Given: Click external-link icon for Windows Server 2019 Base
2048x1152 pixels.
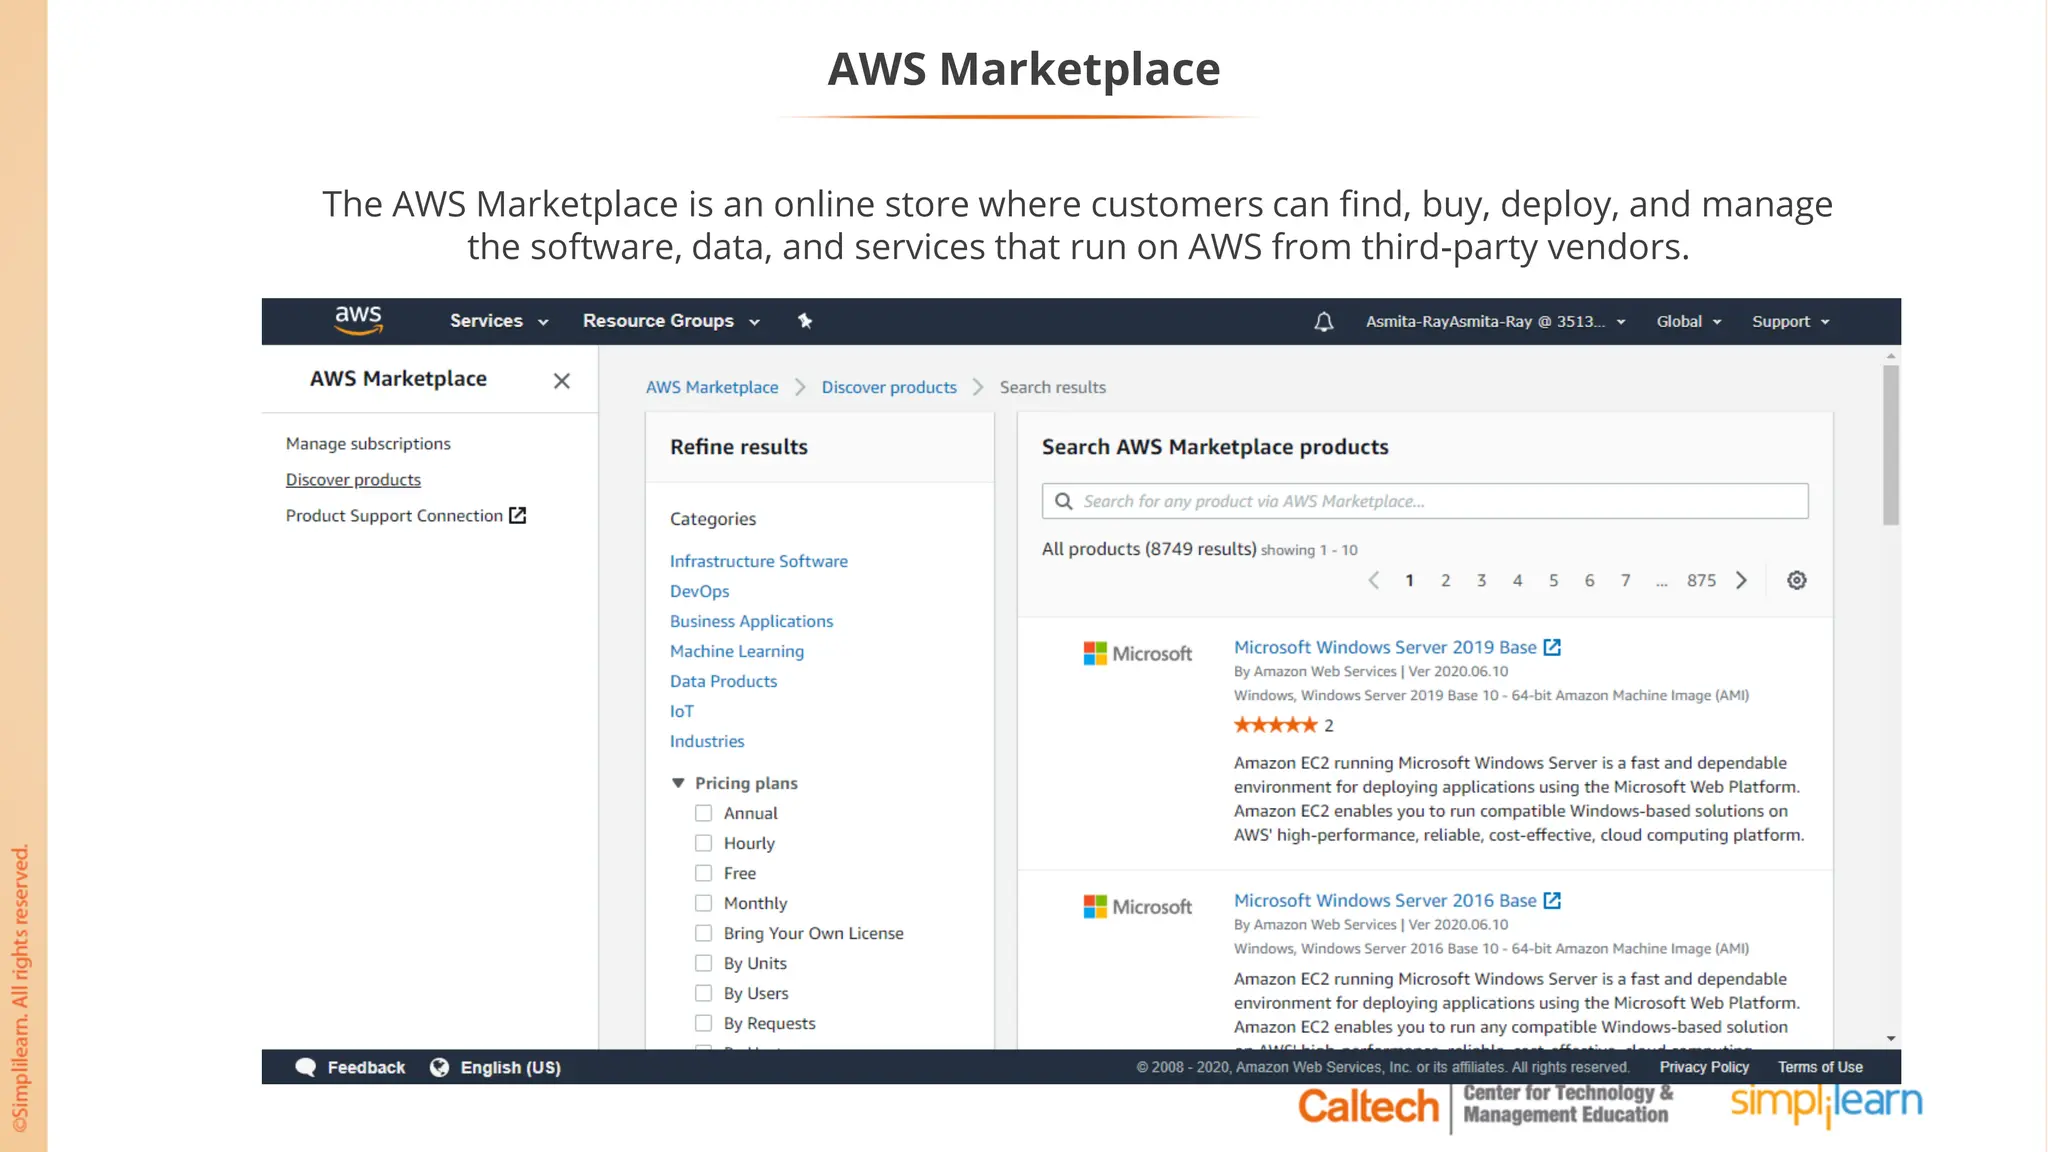Looking at the screenshot, I should point(1552,647).
